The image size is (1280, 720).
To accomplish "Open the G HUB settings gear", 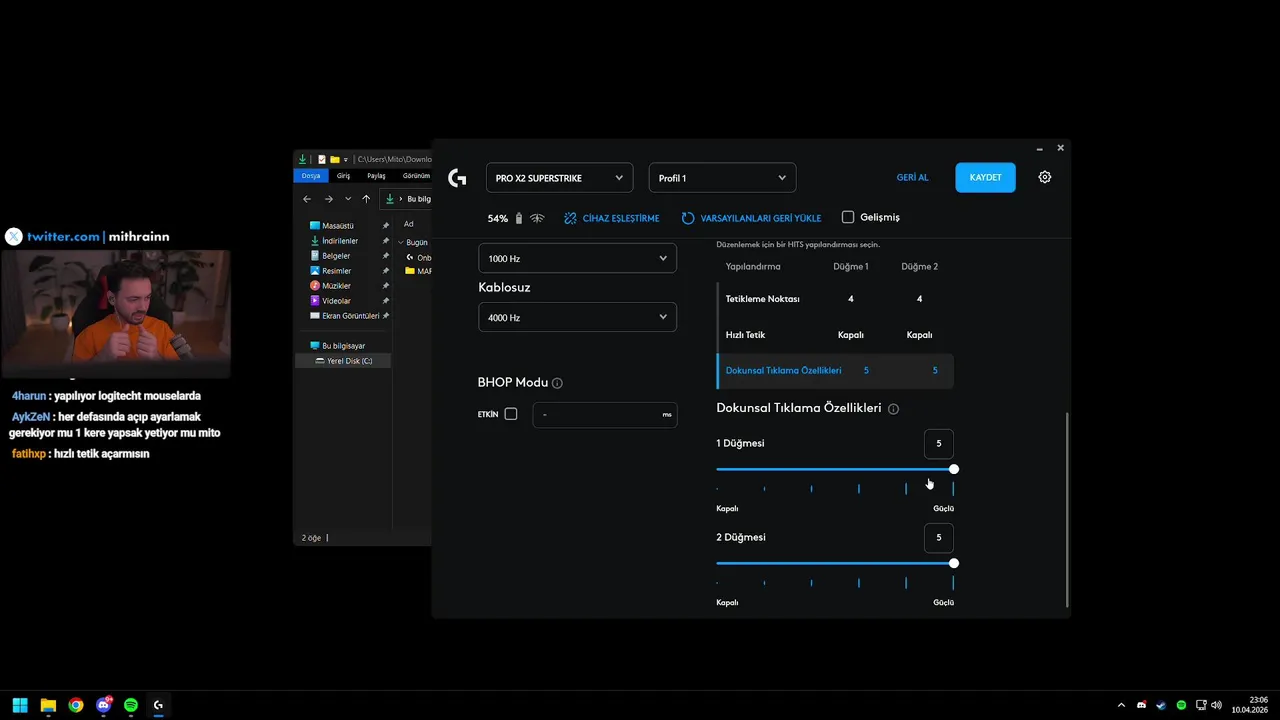I will pos(1045,177).
